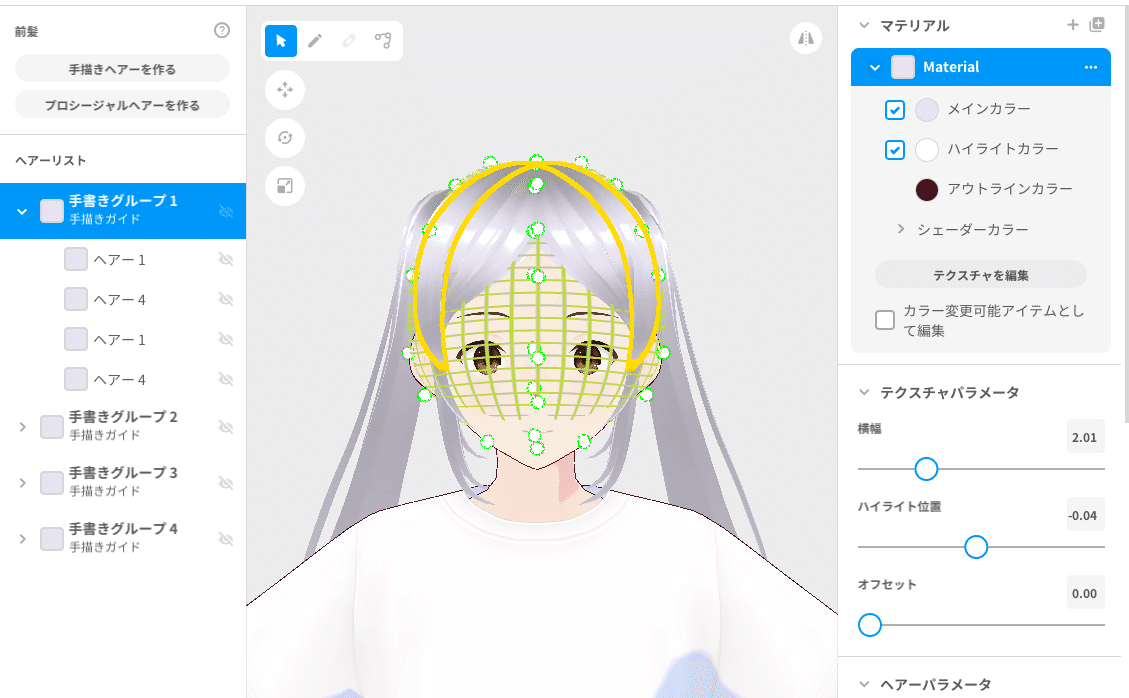This screenshot has height=698, width=1129.
Task: Expand the 手書きグループ4 tree
Action: pos(22,540)
